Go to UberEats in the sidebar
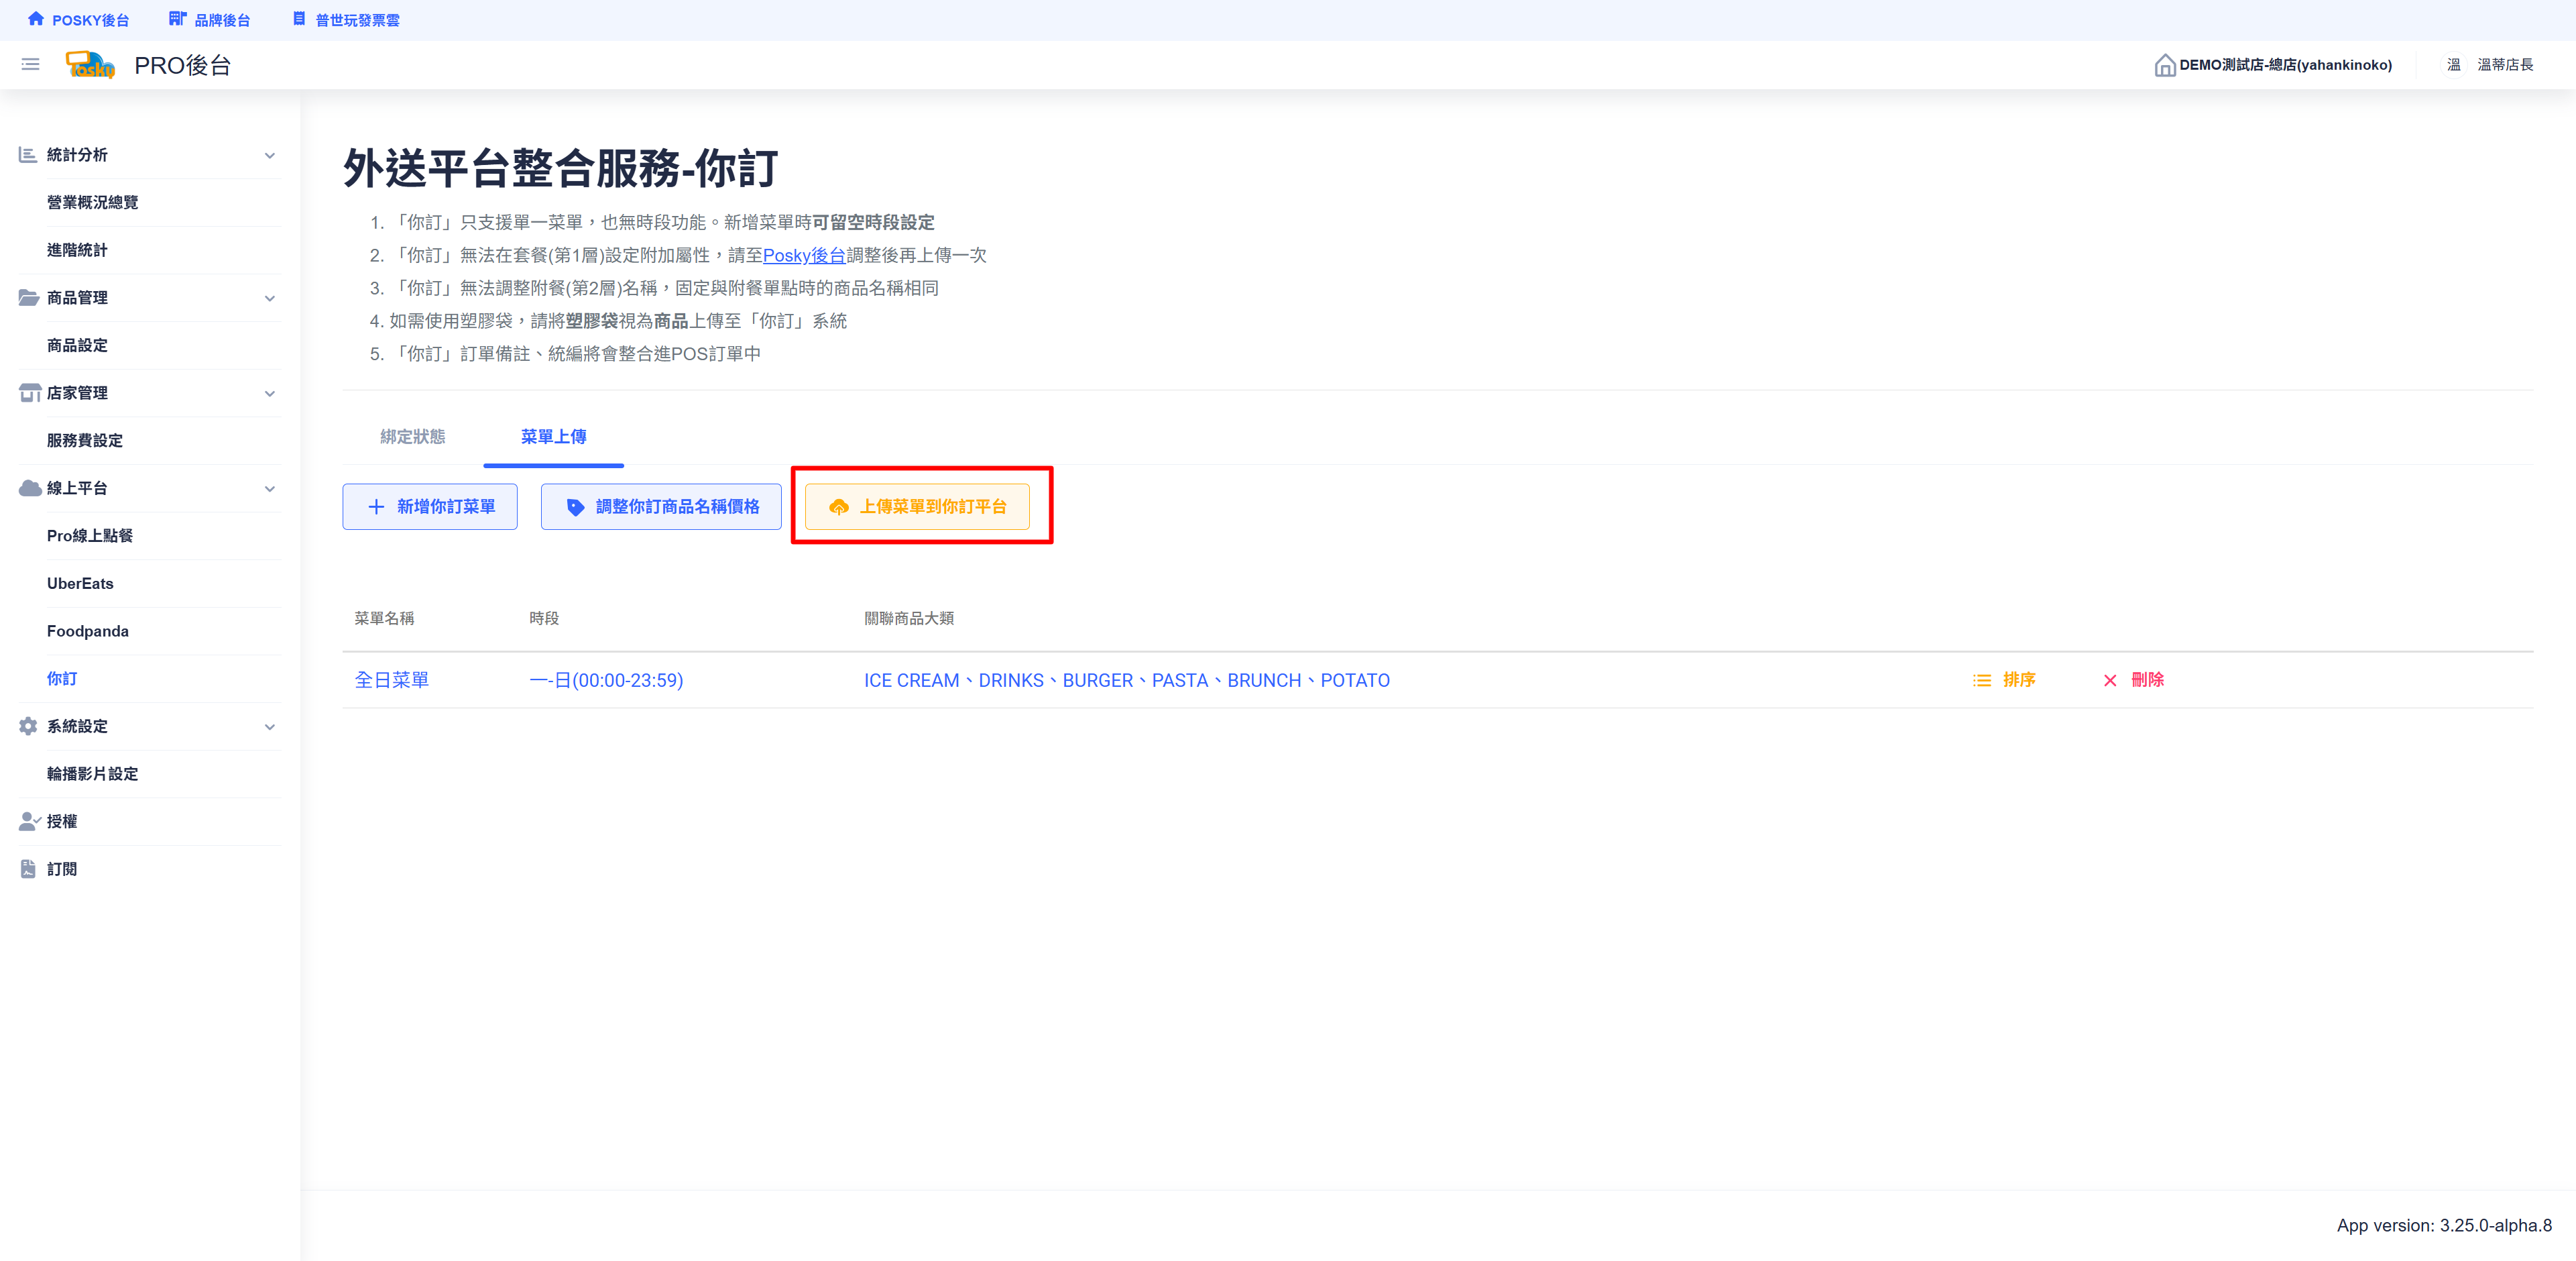 80,584
